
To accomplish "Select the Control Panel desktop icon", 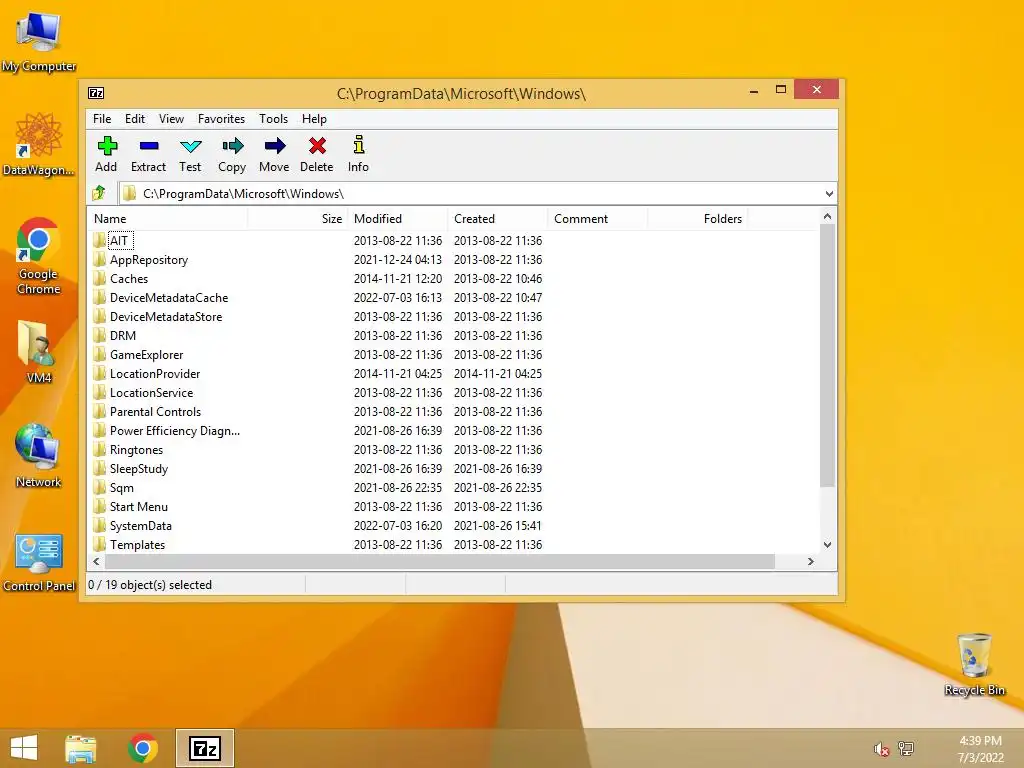I will click(39, 562).
